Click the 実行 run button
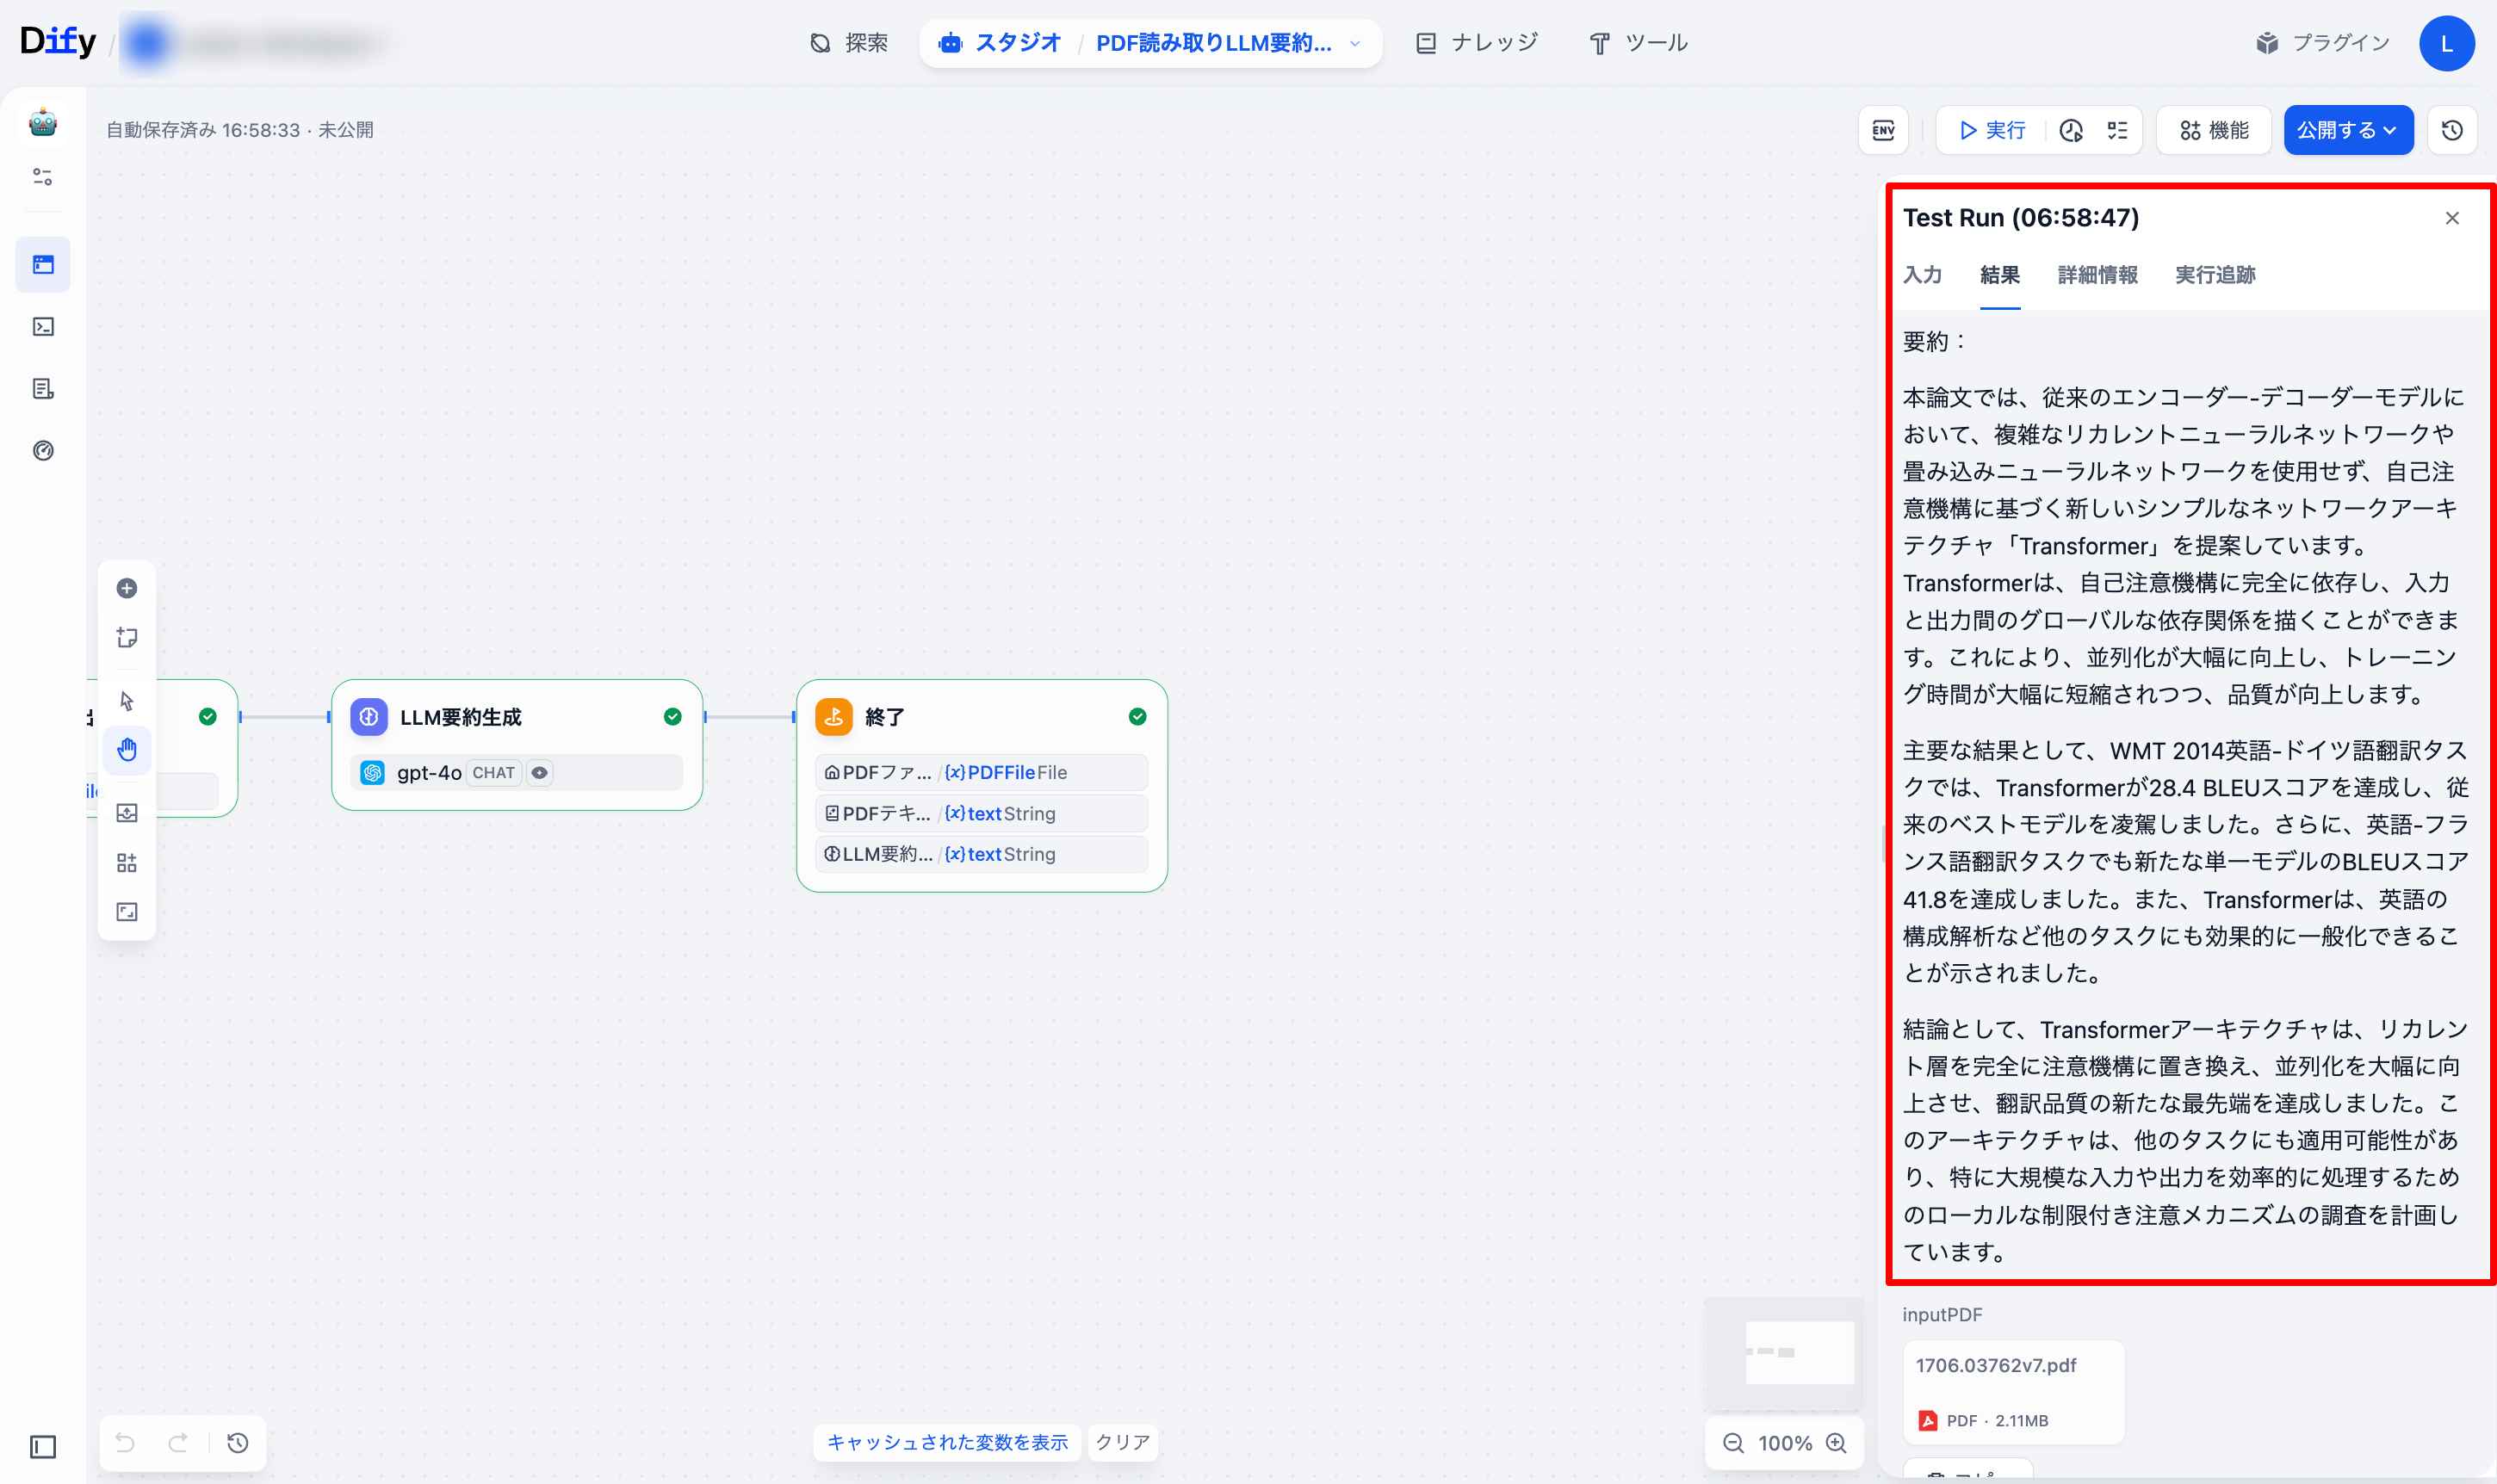Image resolution: width=2497 pixels, height=1484 pixels. (x=1992, y=130)
